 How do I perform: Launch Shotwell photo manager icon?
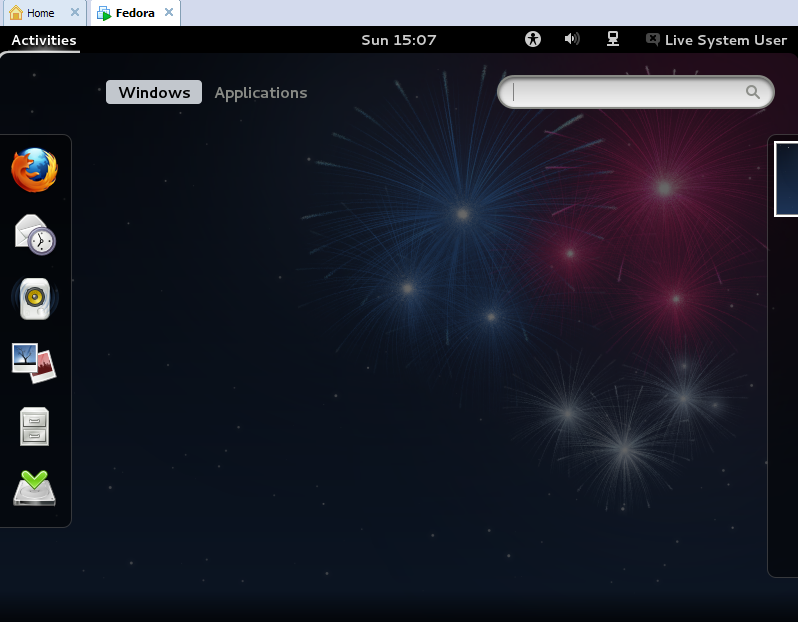(34, 363)
